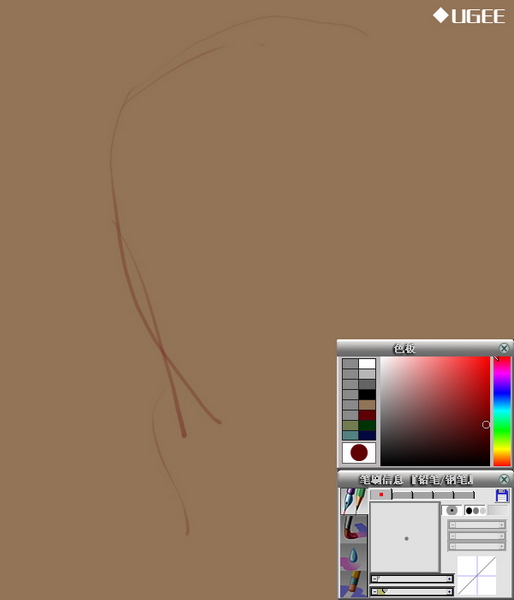The image size is (514, 600).
Task: Click the rainbow hue strip
Action: tap(502, 411)
